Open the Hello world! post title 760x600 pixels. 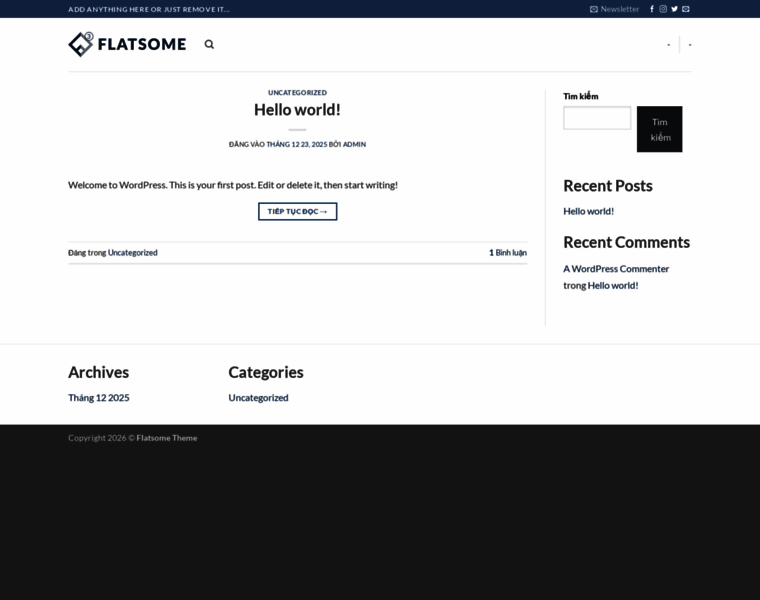297,110
